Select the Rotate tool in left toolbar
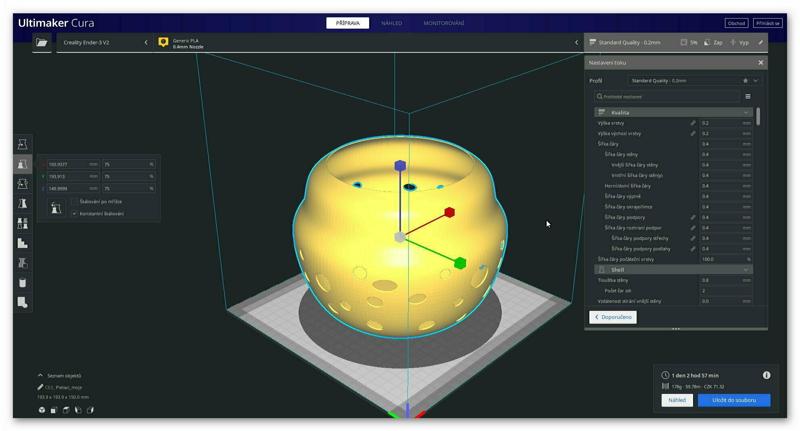800x431 pixels. [22, 184]
